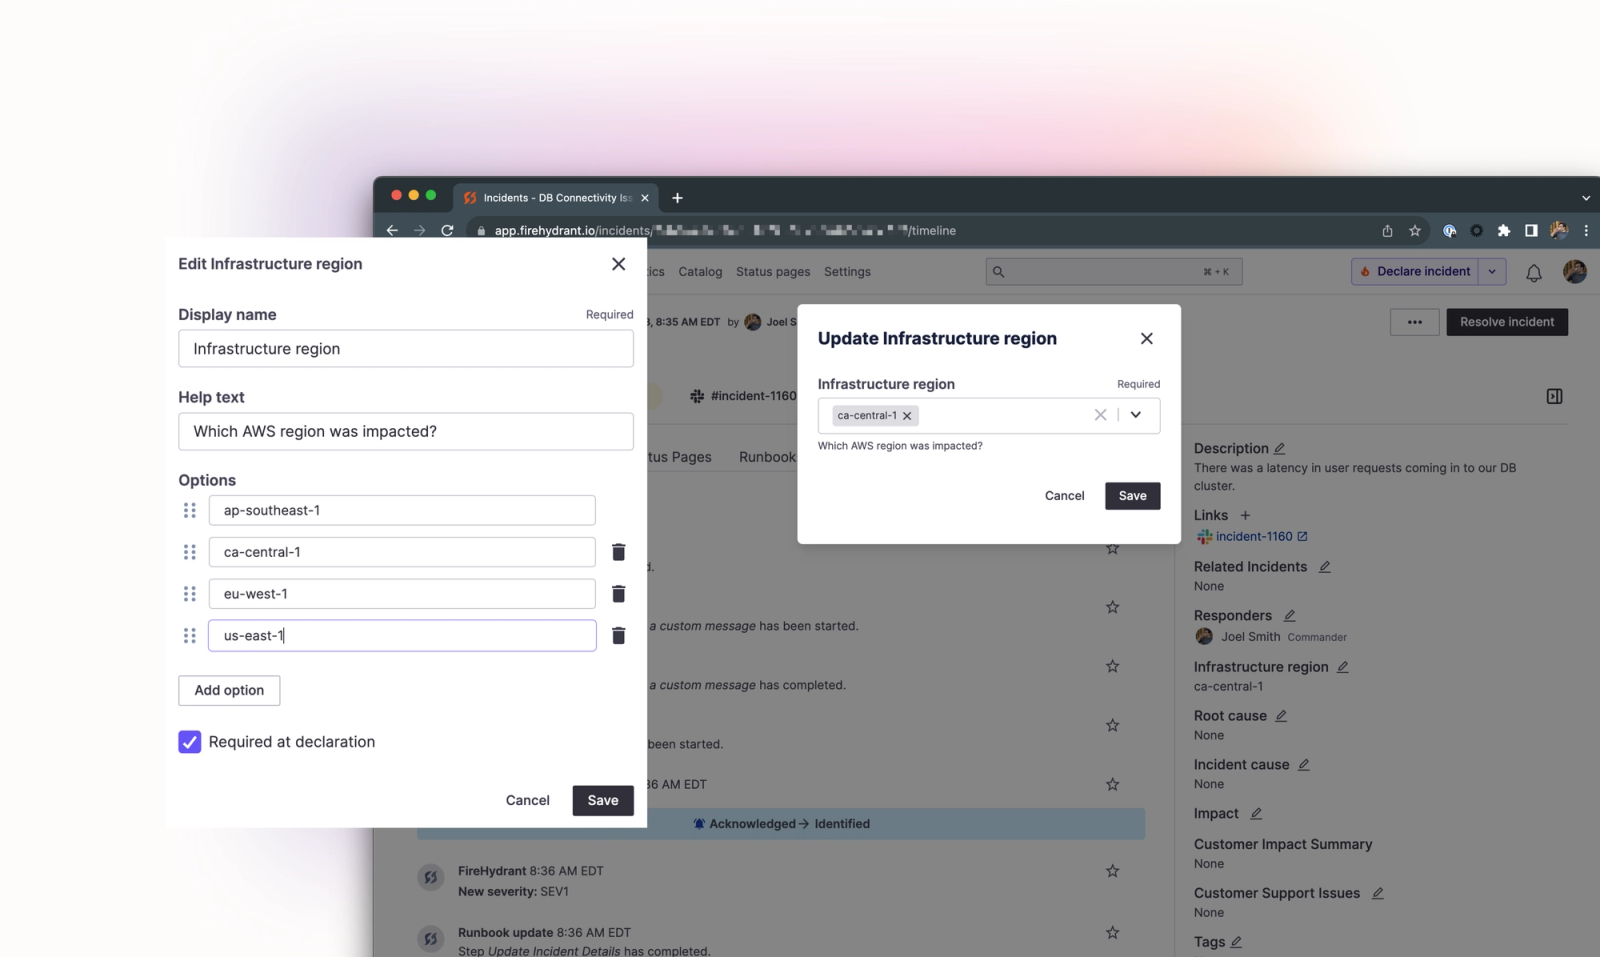This screenshot has width=1600, height=957.
Task: Edit Related Incidents with pencil icon
Action: tap(1324, 567)
